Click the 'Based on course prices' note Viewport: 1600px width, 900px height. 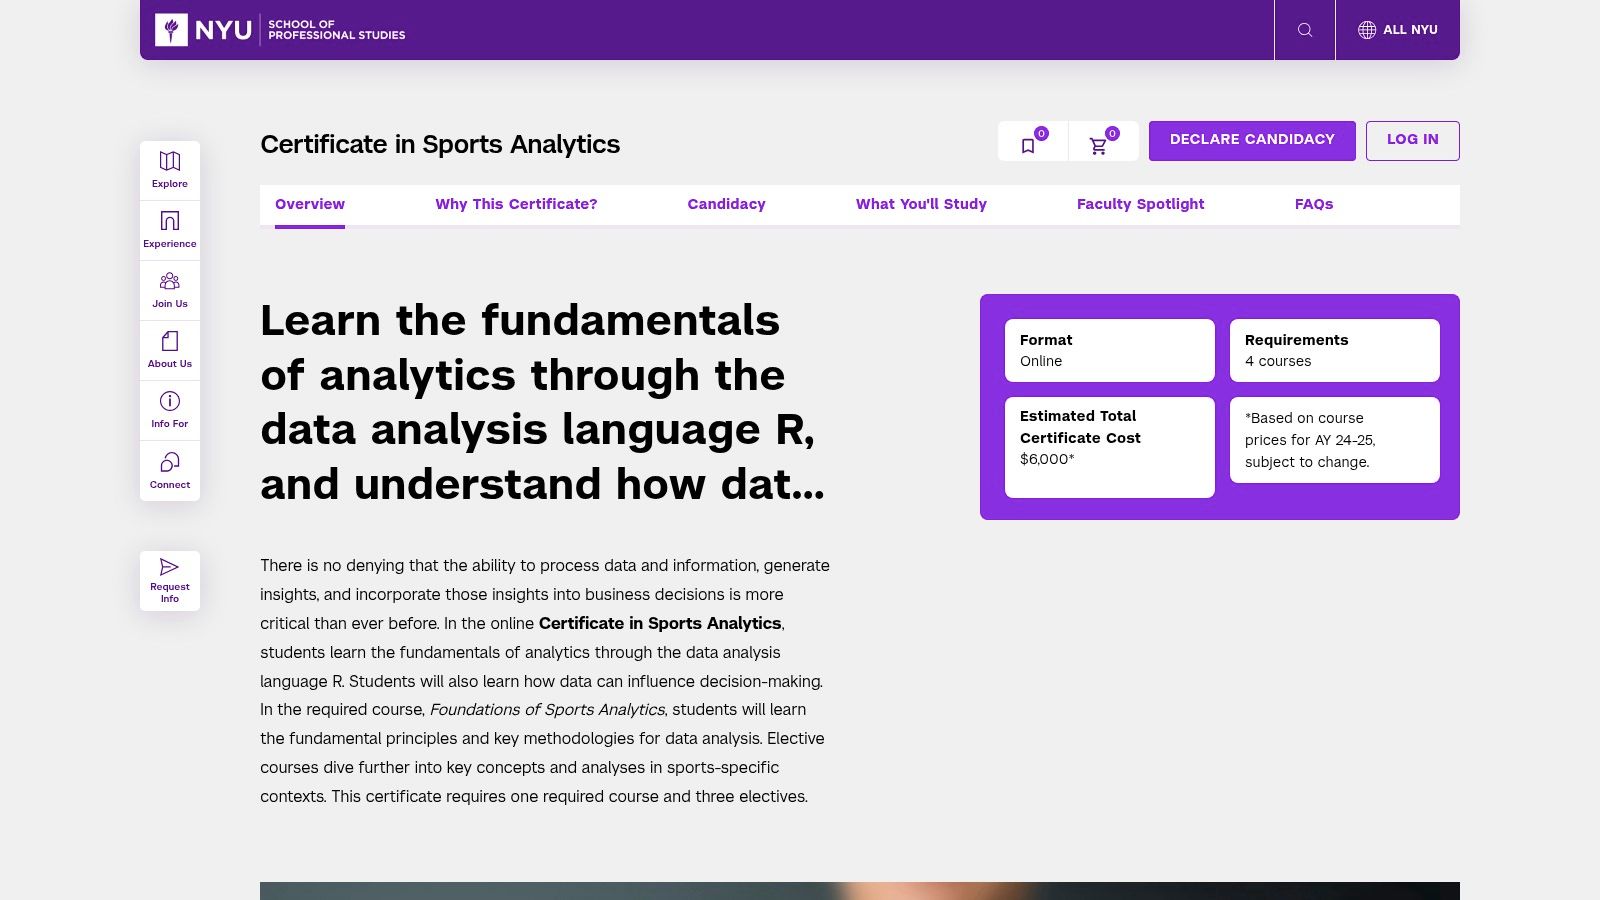click(x=1335, y=440)
